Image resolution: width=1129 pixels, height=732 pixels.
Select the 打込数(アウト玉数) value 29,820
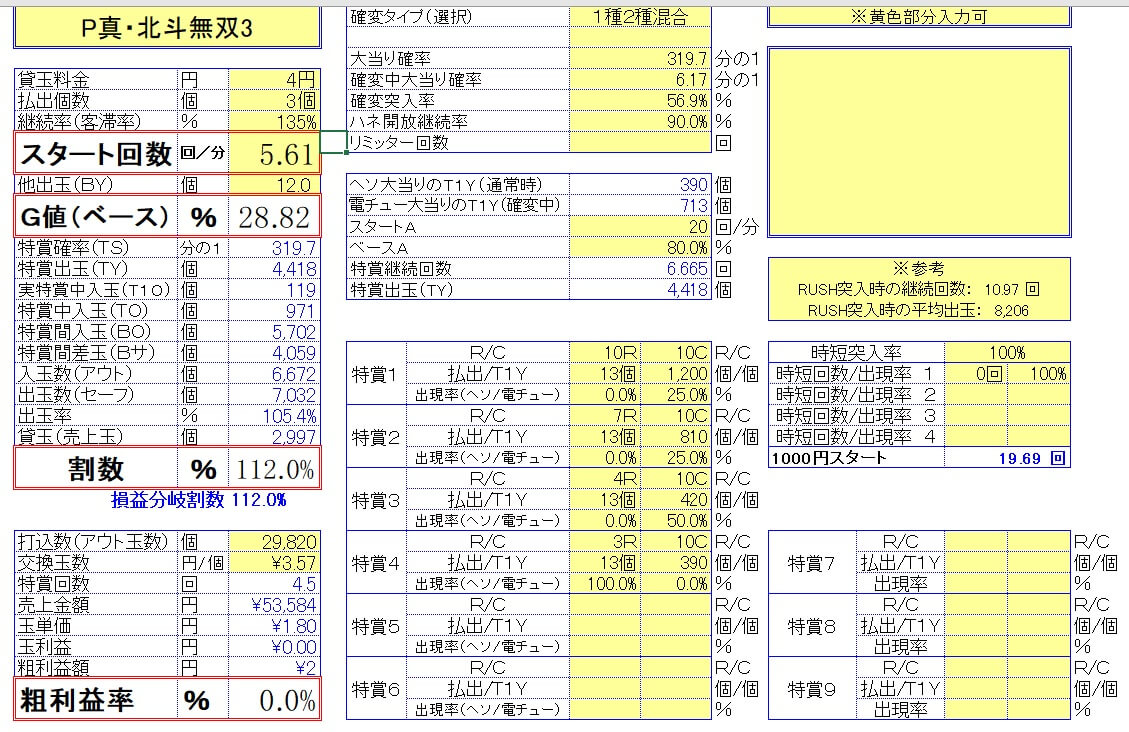point(274,542)
